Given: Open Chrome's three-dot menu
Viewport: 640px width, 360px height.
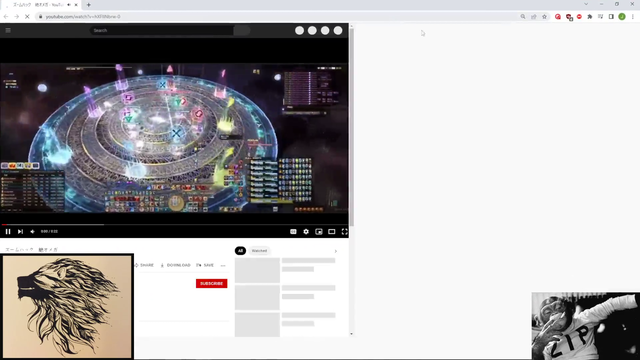Looking at the screenshot, I should 633,17.
